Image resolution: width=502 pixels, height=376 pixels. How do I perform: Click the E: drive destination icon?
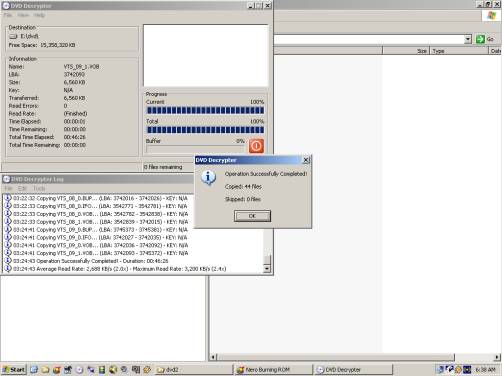(x=13, y=36)
